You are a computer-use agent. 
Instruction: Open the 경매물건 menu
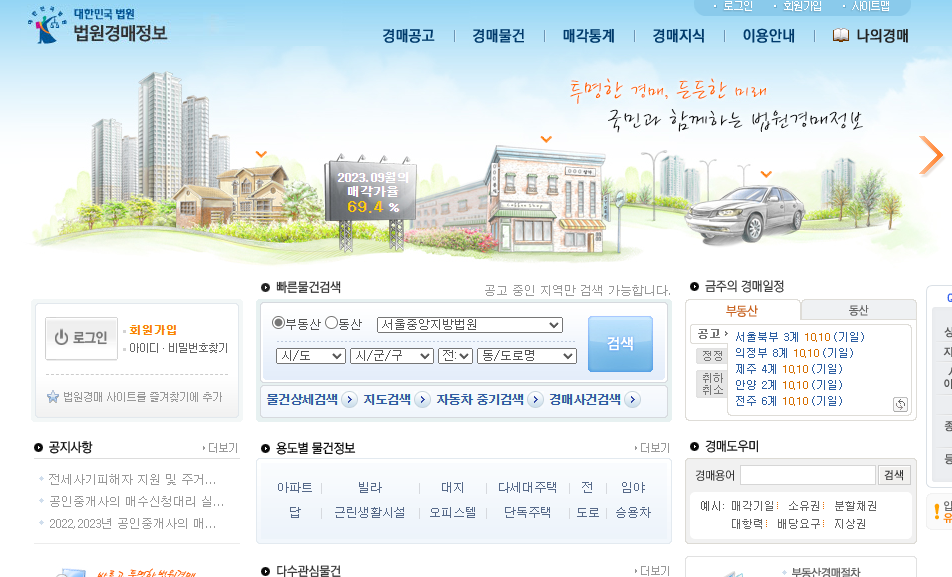[498, 36]
